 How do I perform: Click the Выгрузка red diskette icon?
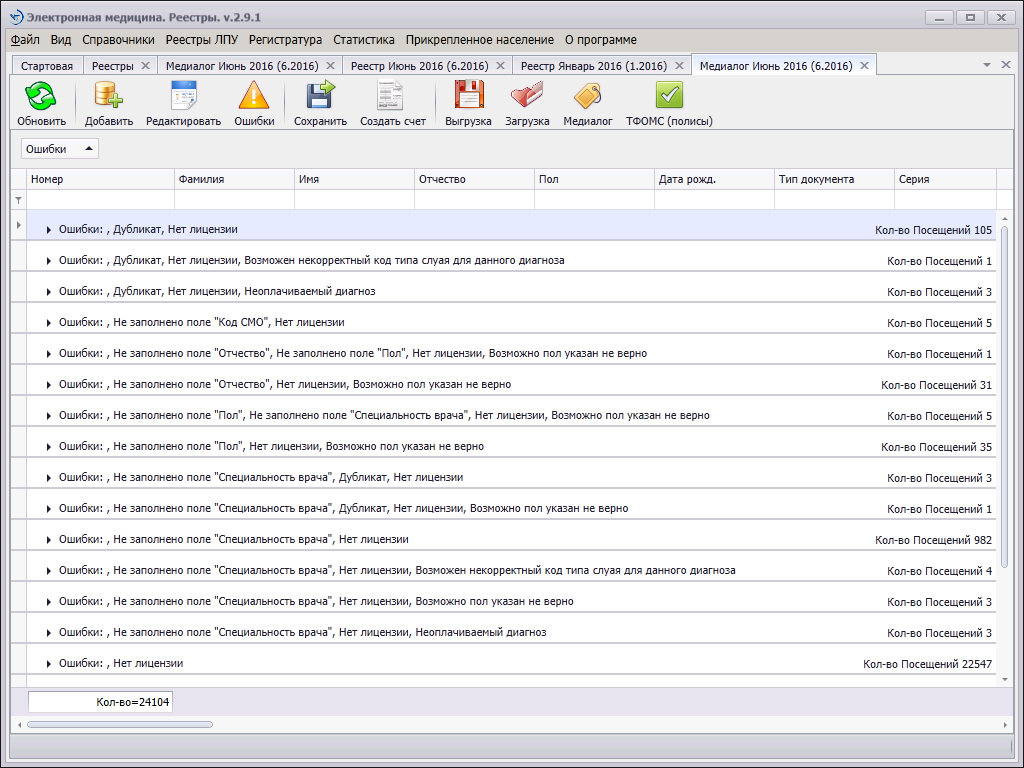tap(468, 95)
